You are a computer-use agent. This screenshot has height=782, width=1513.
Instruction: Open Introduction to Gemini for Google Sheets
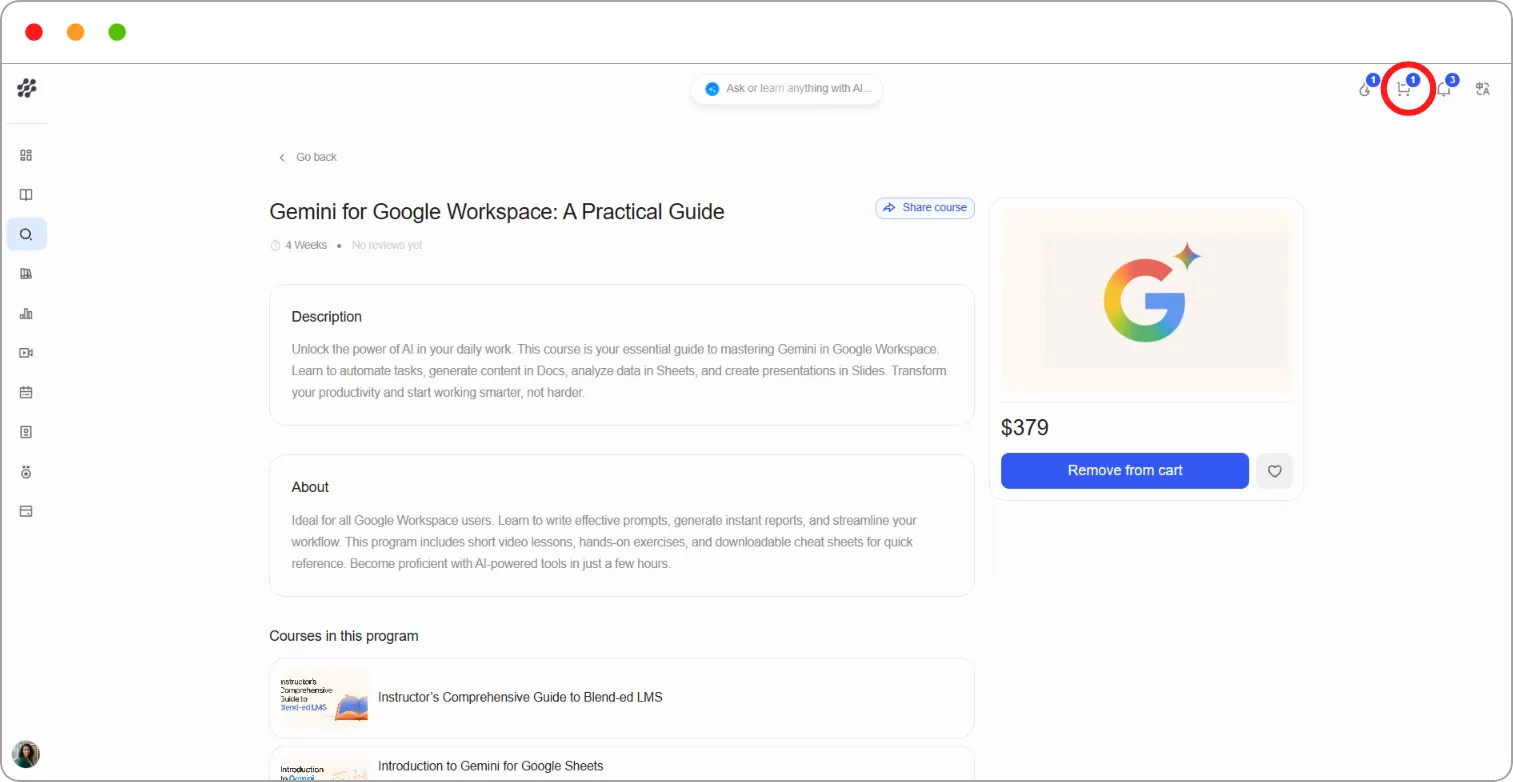click(x=621, y=764)
